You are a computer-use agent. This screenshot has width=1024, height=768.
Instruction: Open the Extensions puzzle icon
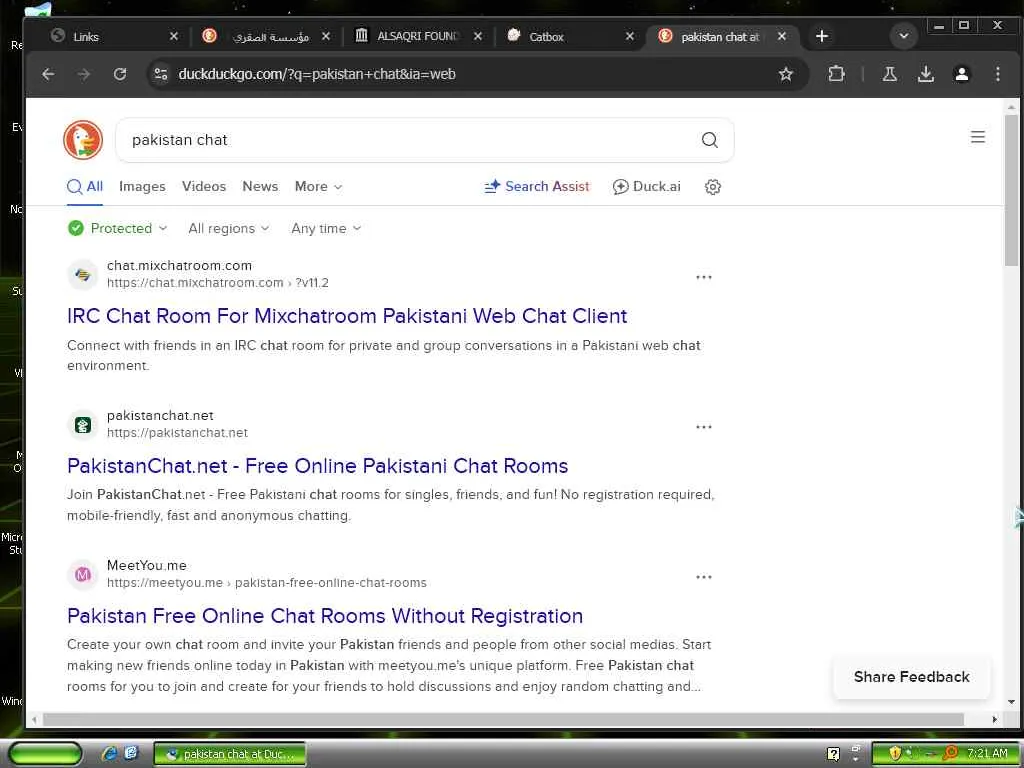coord(836,74)
